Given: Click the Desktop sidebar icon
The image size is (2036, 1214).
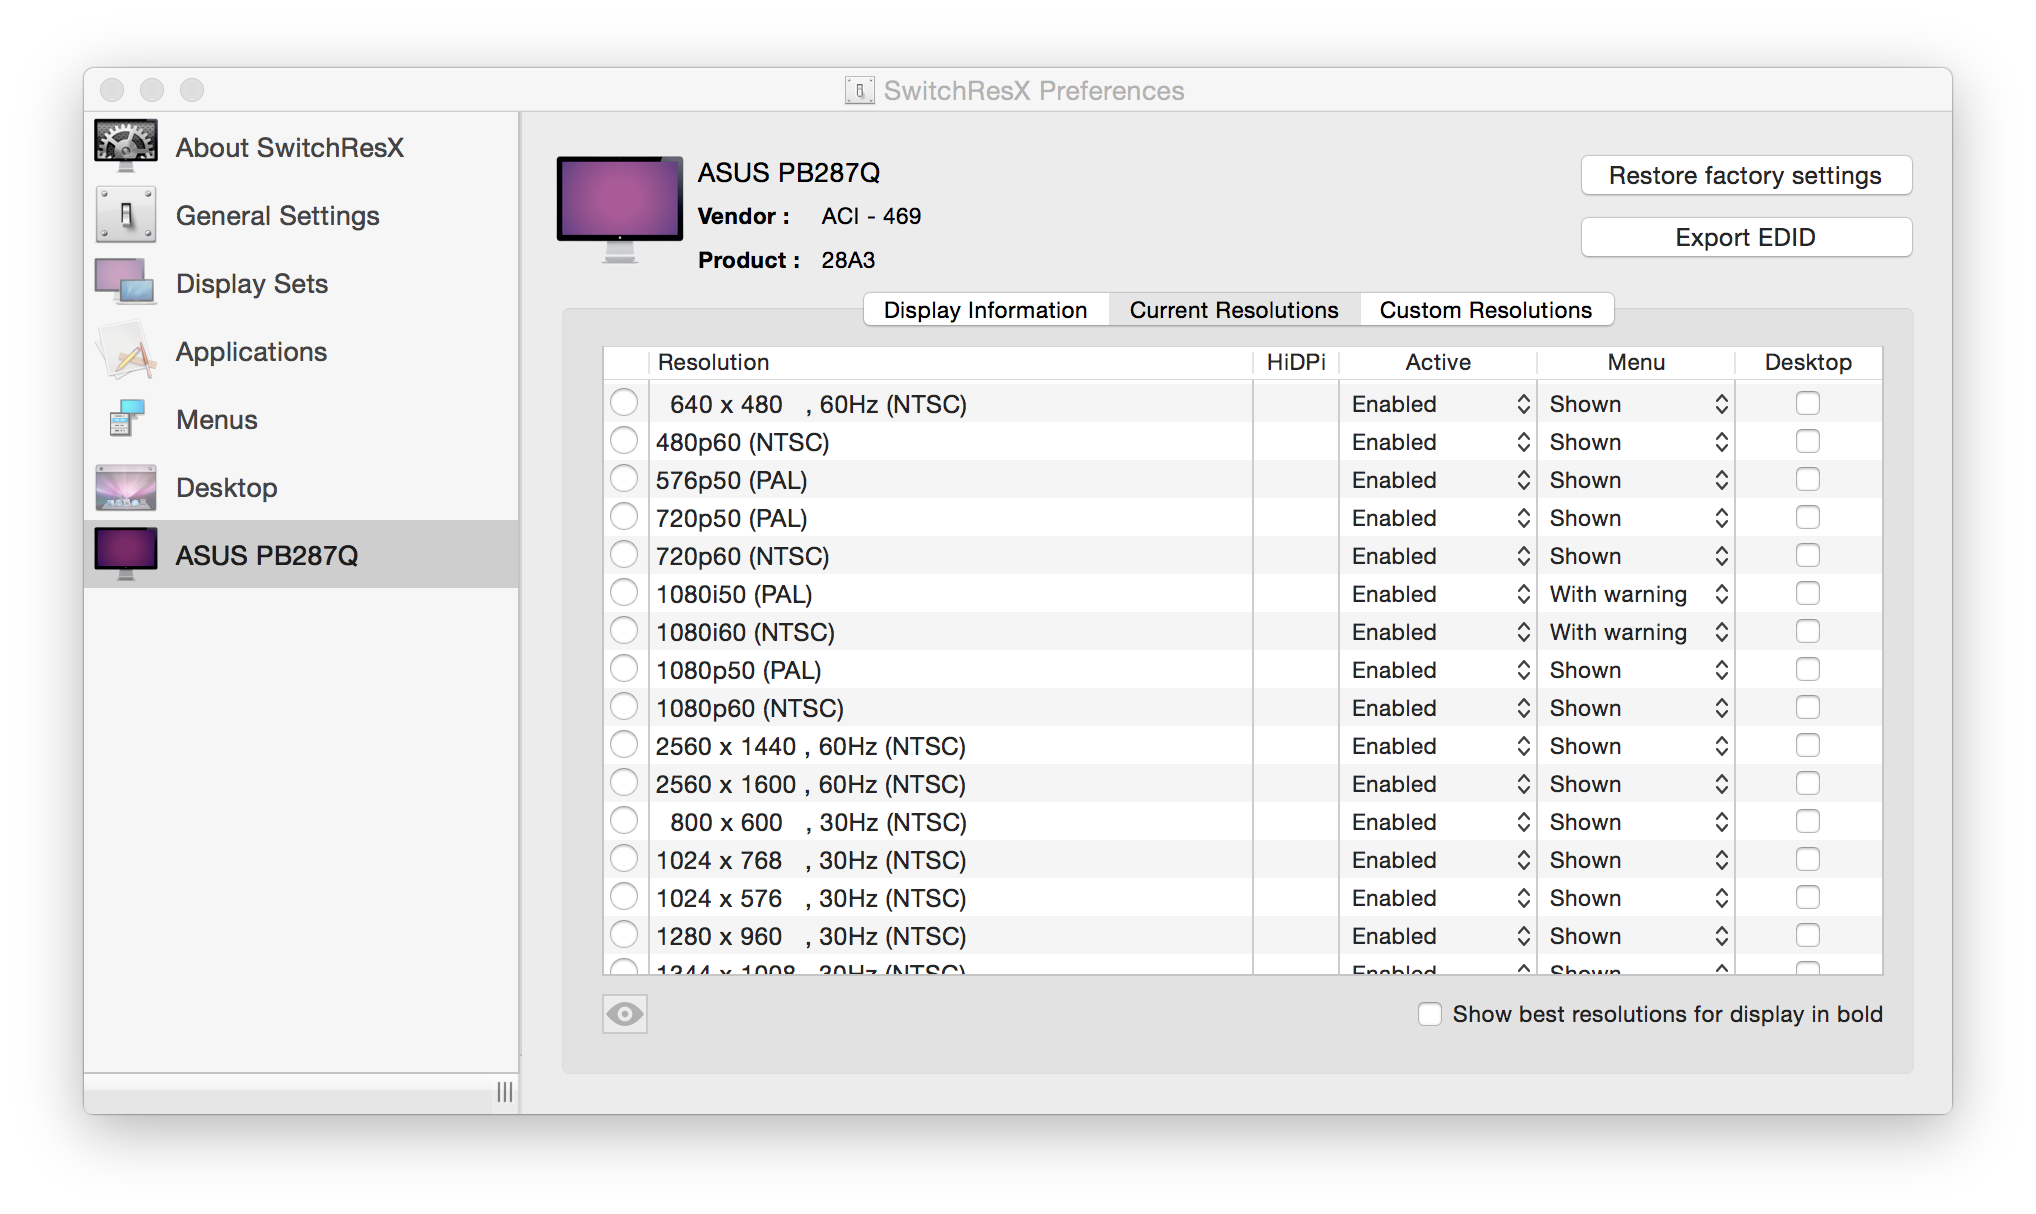Looking at the screenshot, I should [x=126, y=487].
